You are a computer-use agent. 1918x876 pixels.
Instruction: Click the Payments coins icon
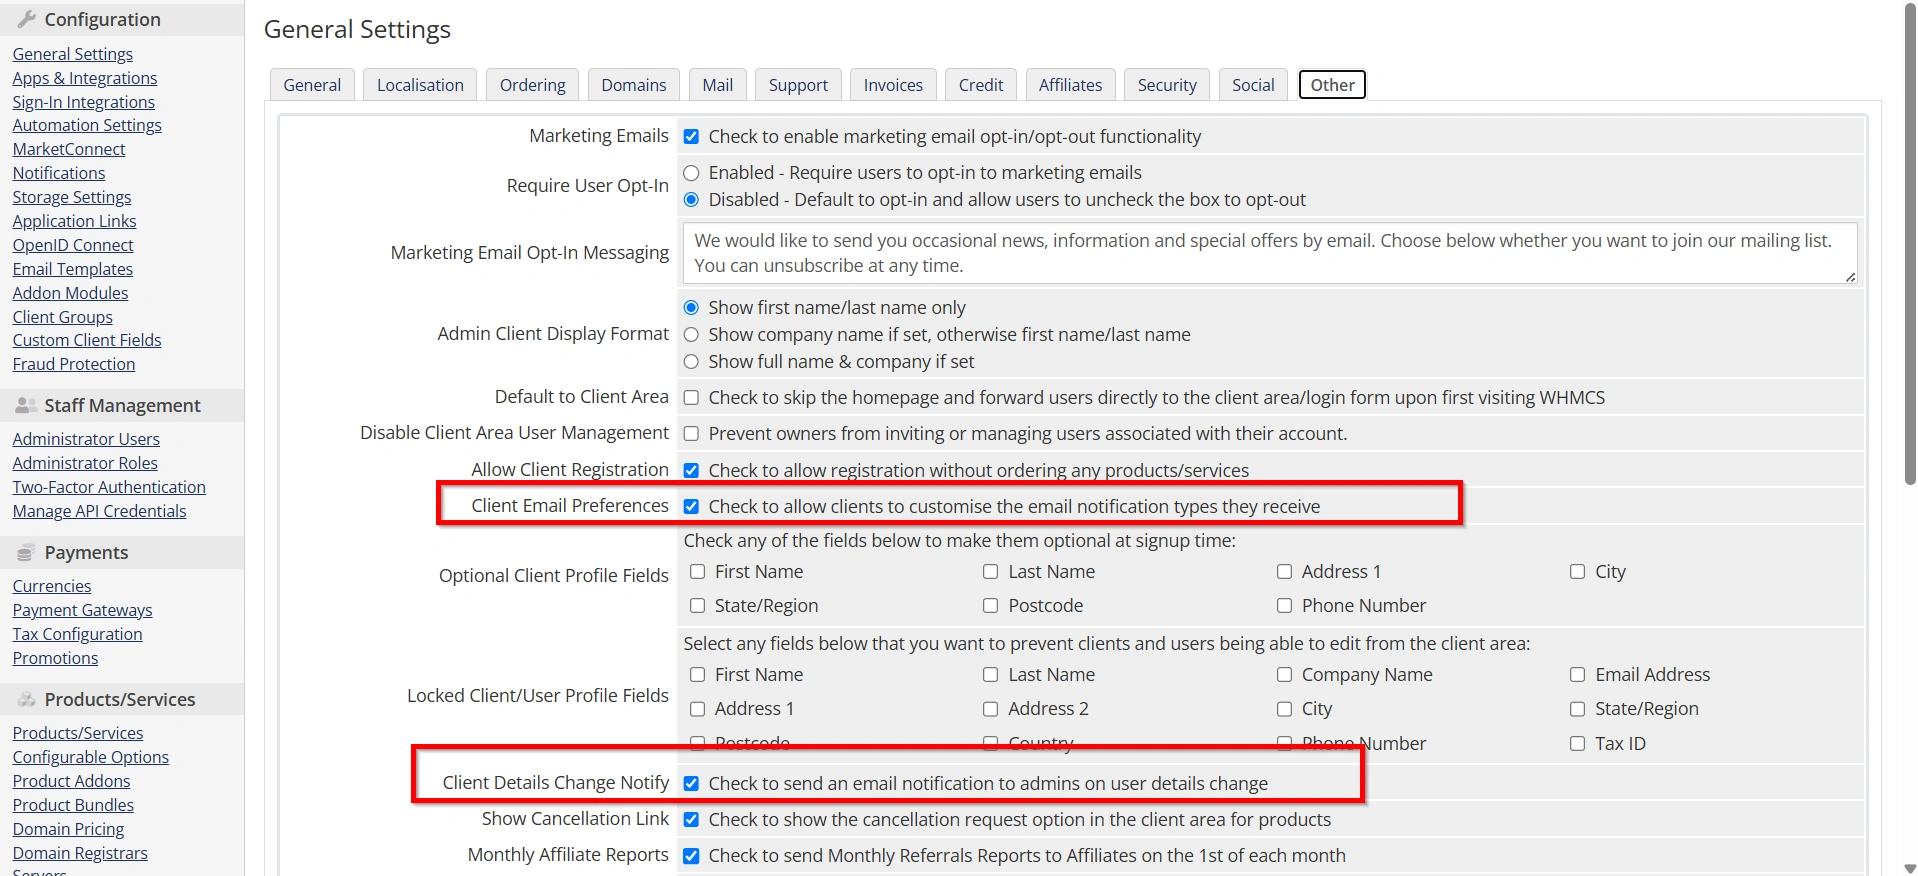click(26, 552)
